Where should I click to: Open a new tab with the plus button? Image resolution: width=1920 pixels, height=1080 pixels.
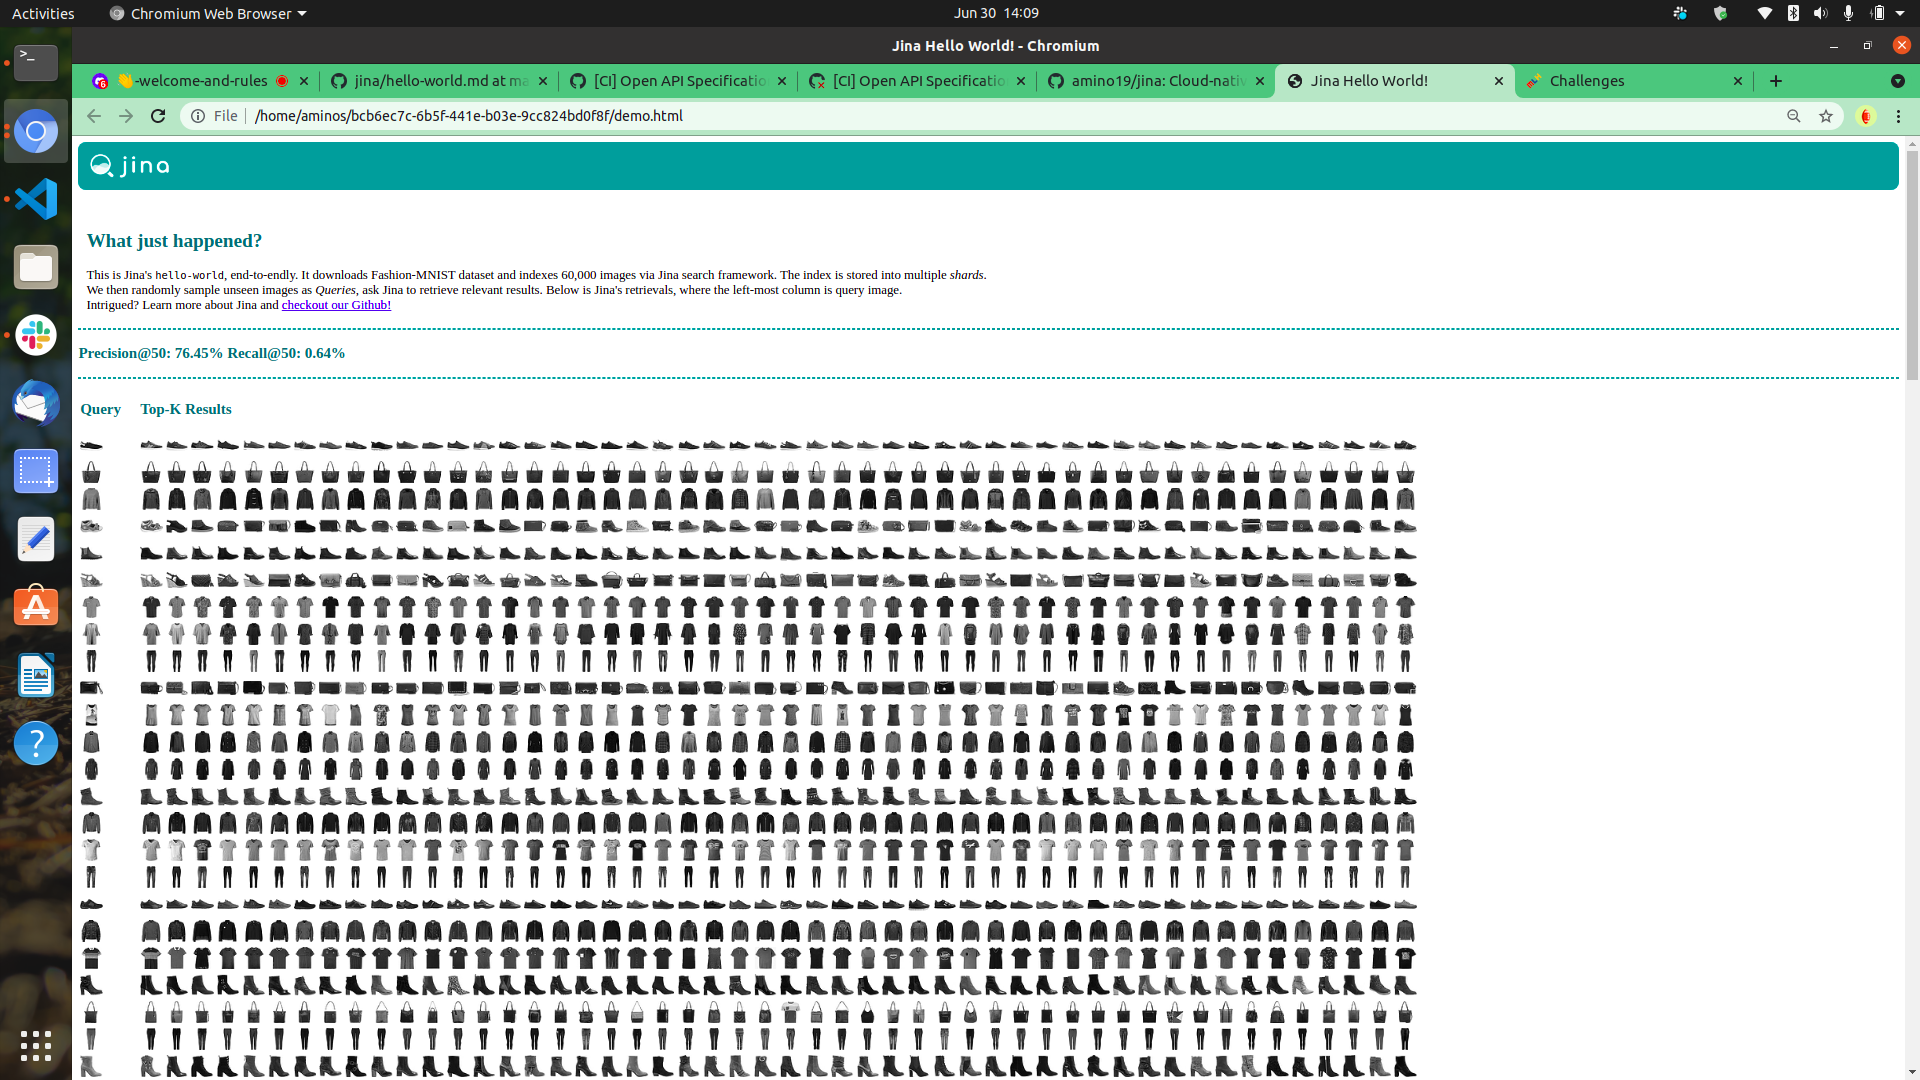pos(1776,81)
